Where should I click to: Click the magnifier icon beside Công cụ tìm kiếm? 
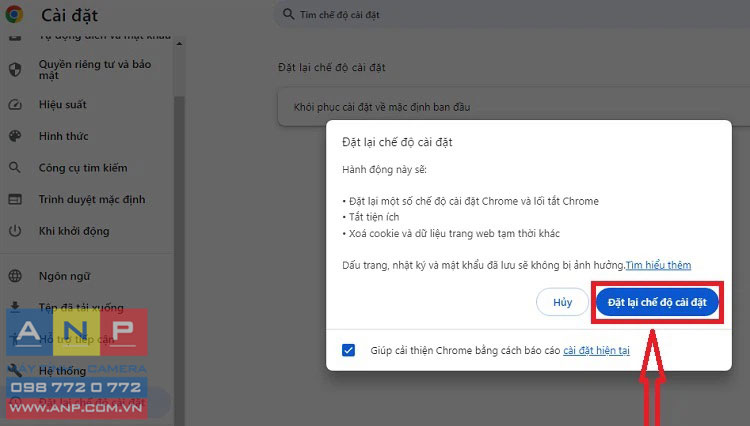tap(15, 167)
